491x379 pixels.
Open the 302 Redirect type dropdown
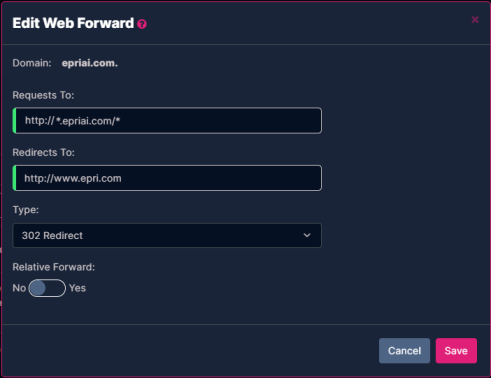coord(167,235)
